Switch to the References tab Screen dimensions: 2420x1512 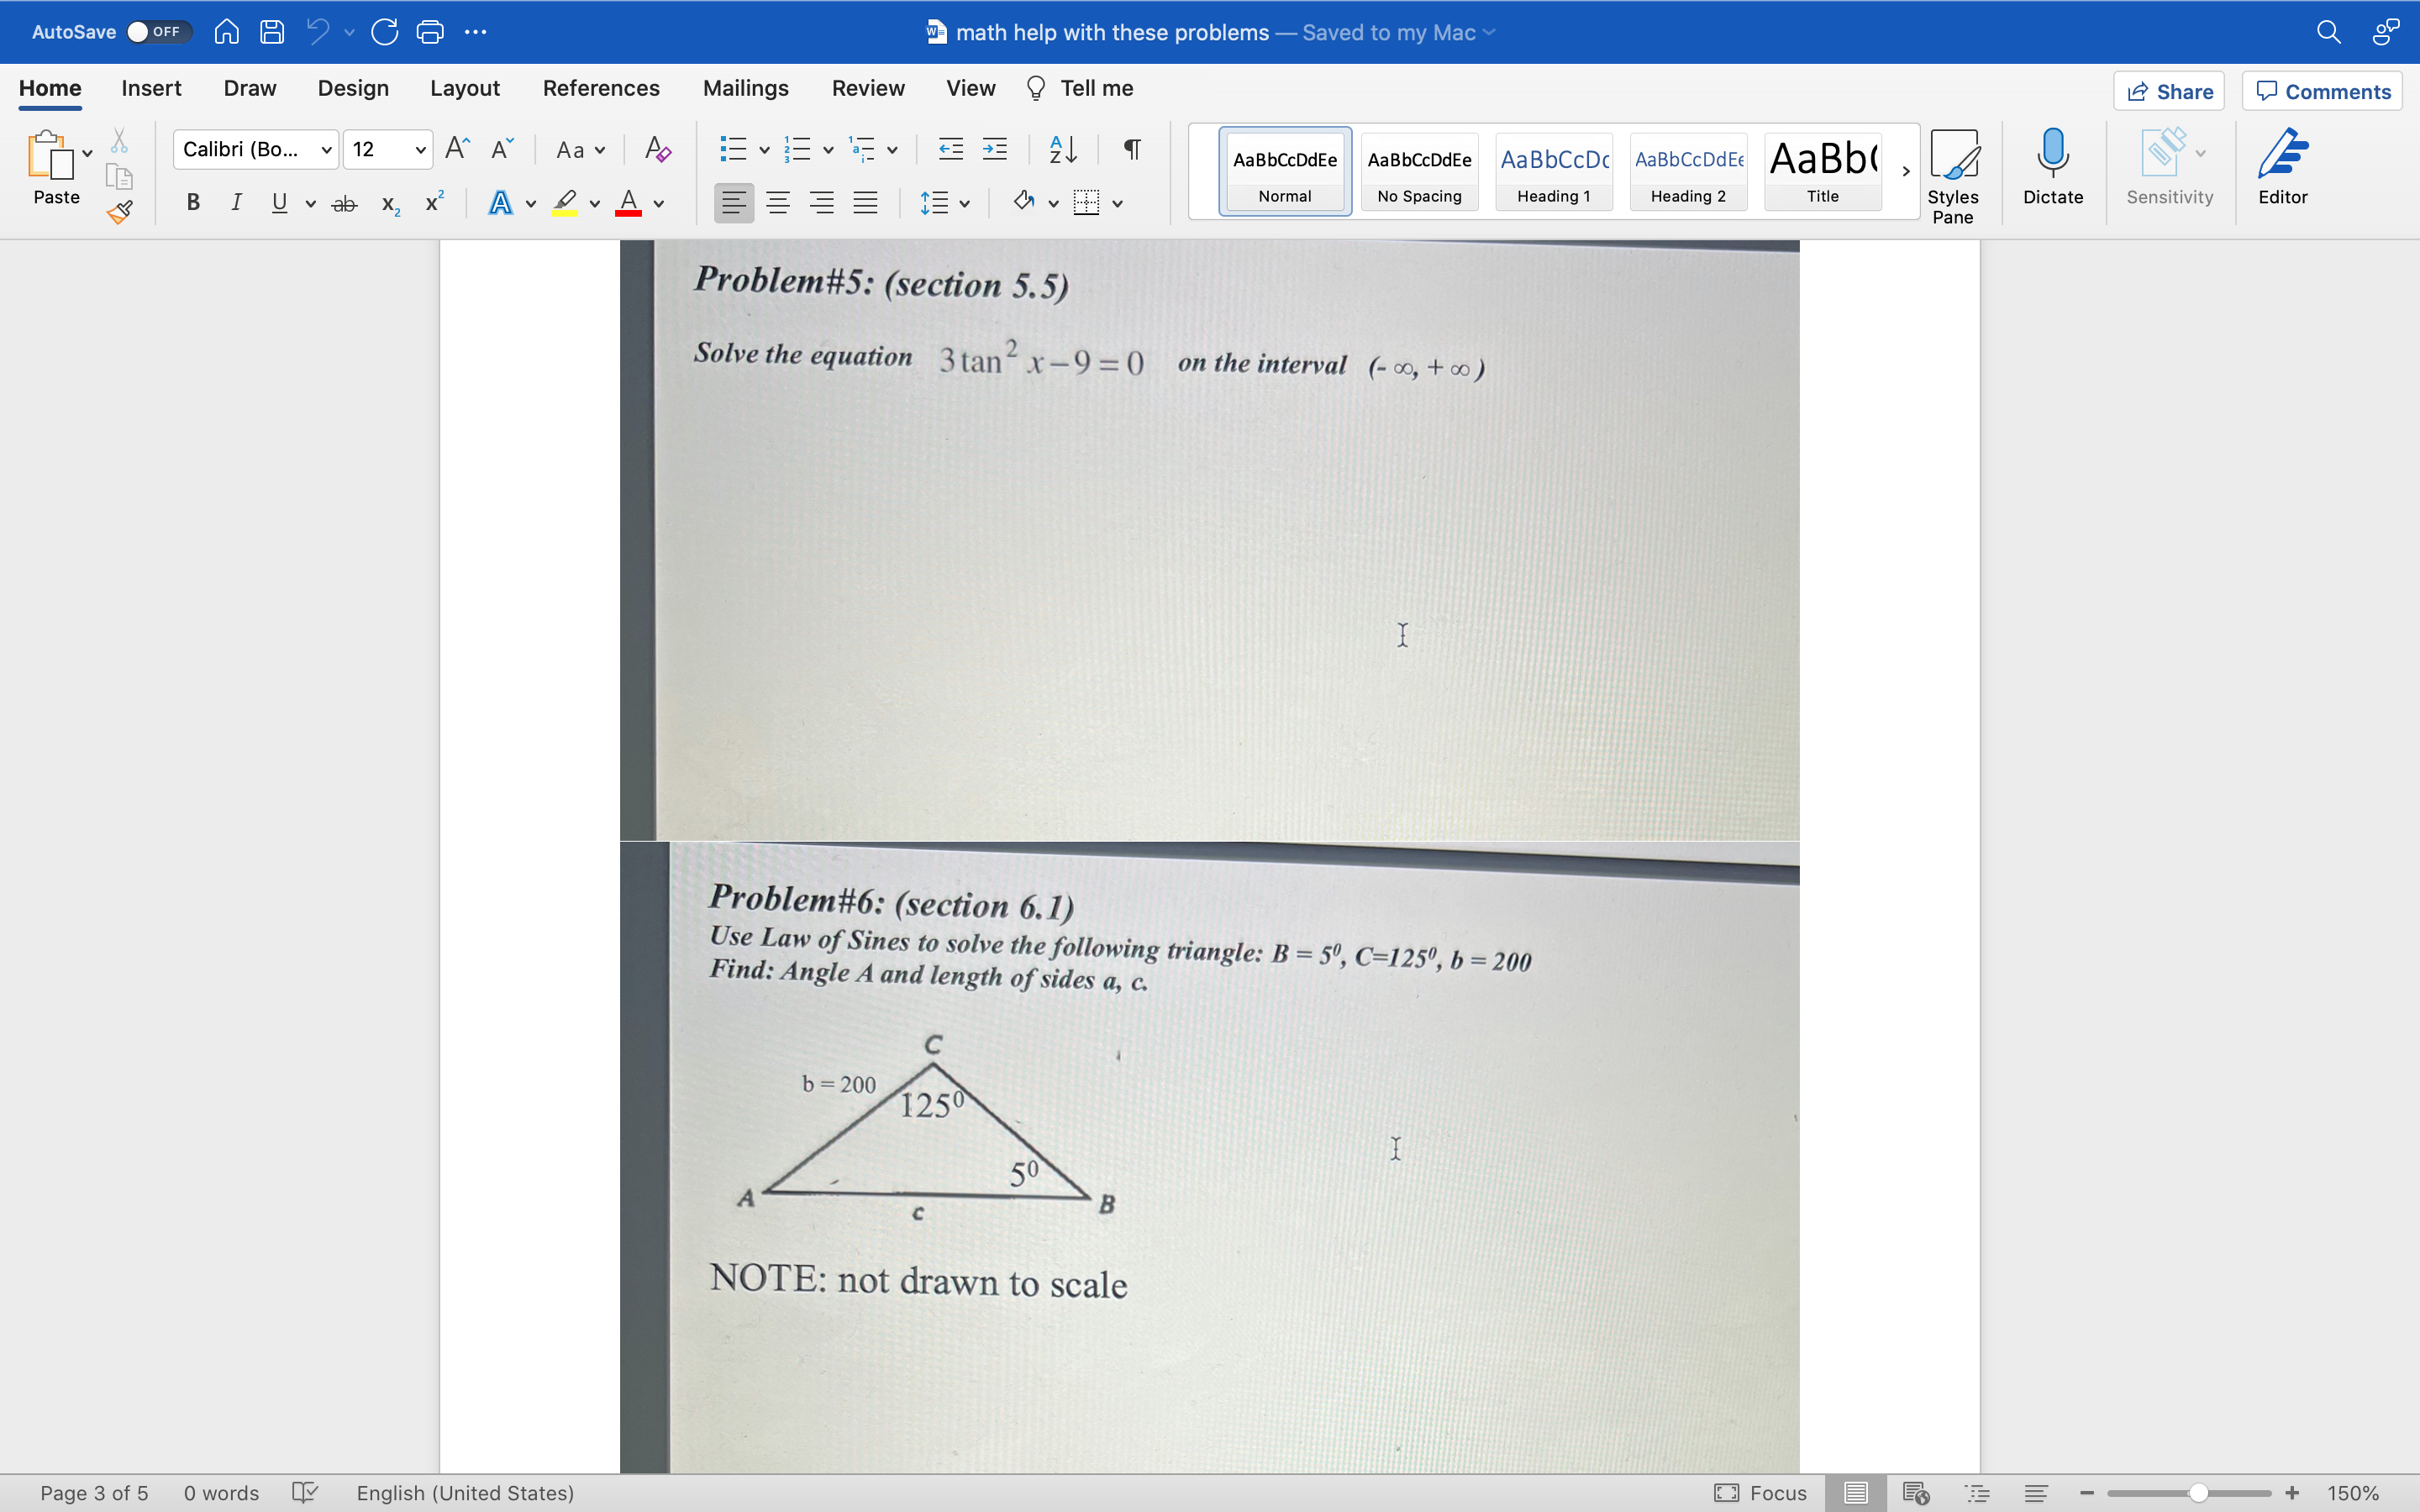coord(601,88)
